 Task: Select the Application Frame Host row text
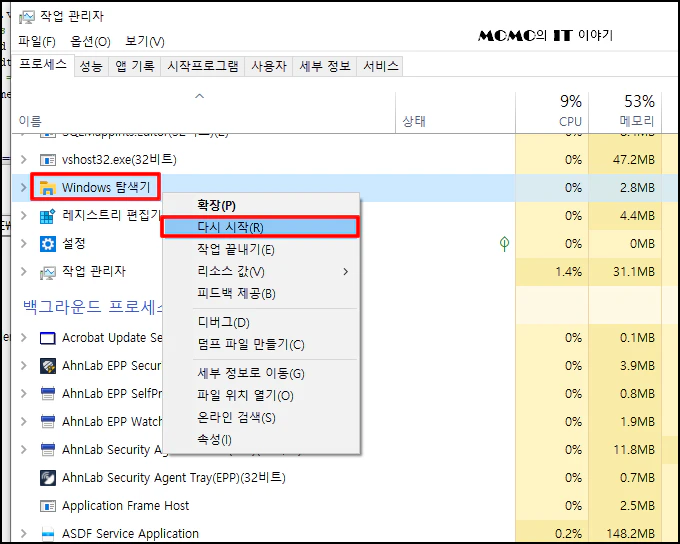click(x=126, y=506)
